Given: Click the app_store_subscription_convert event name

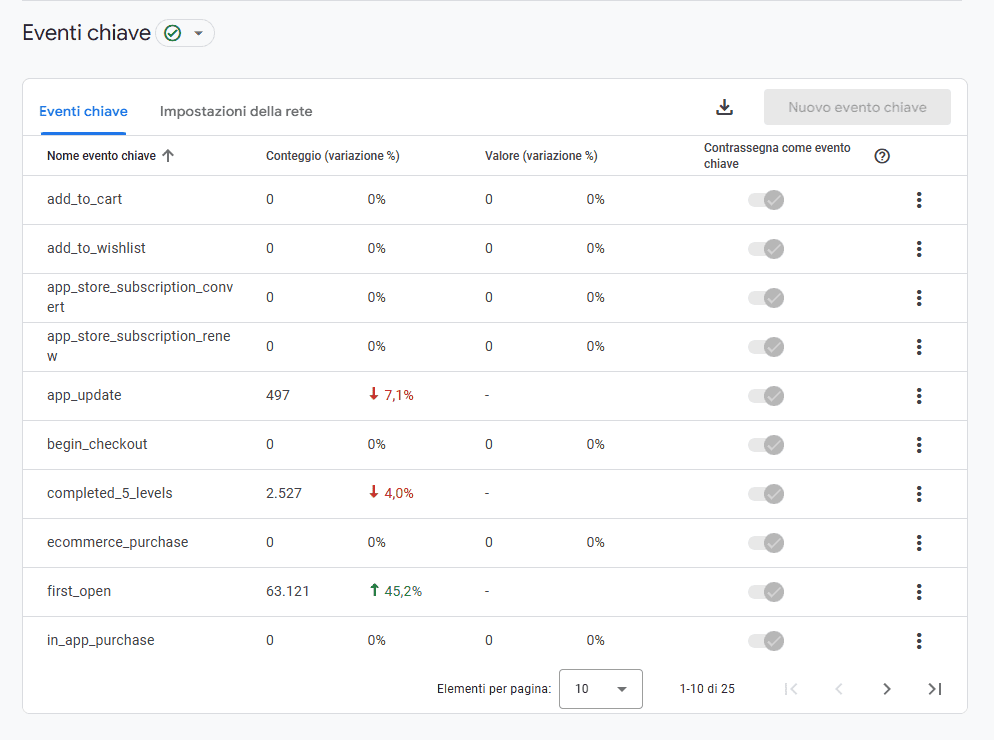Looking at the screenshot, I should [x=140, y=297].
